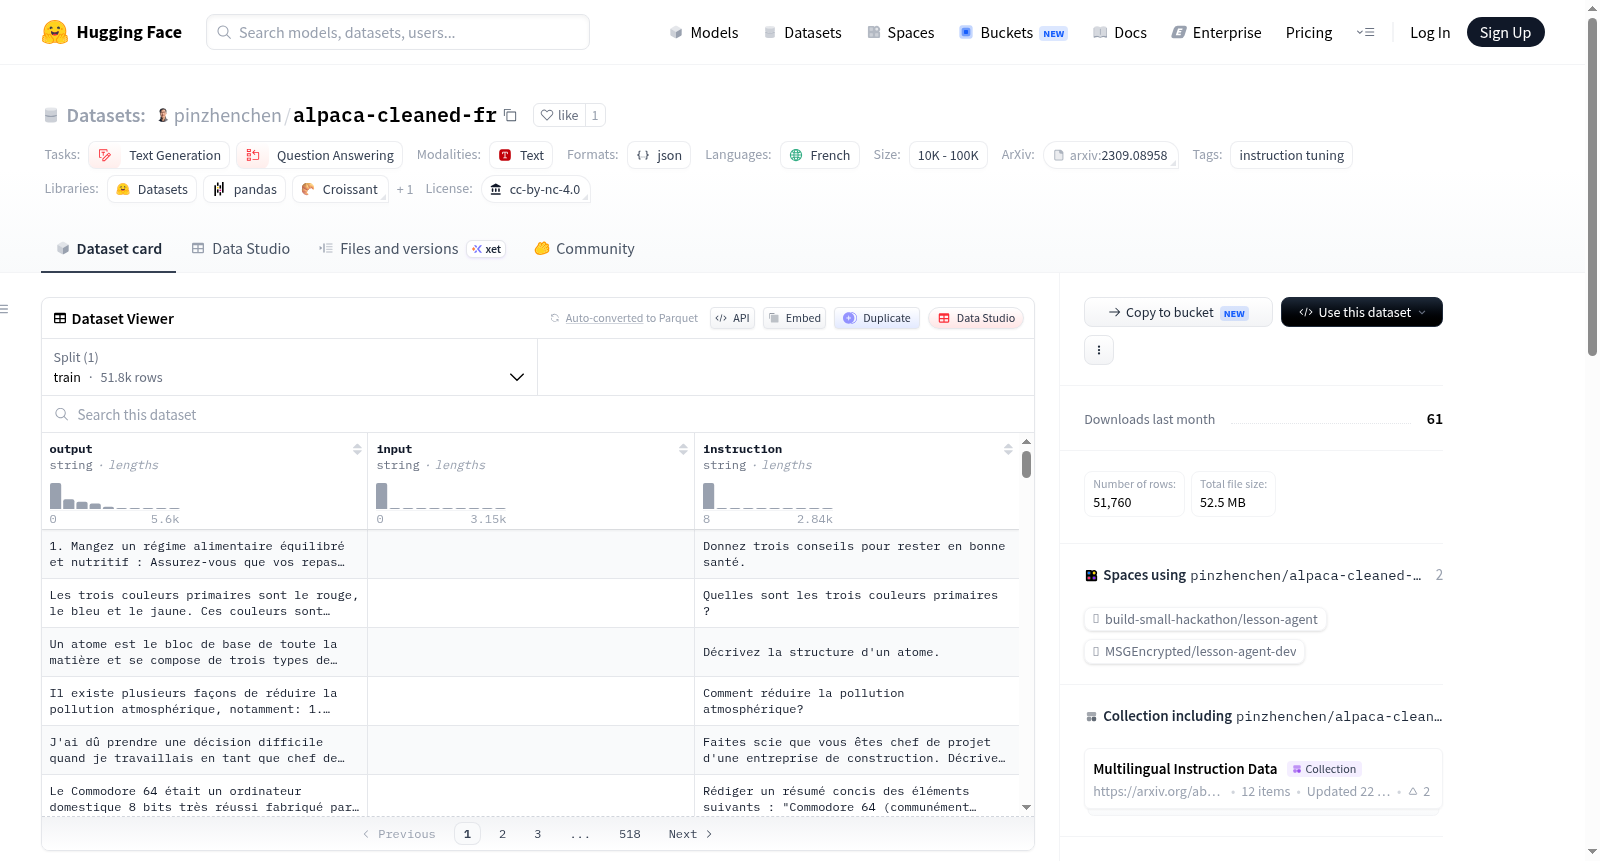Click Next page button

pos(690,834)
